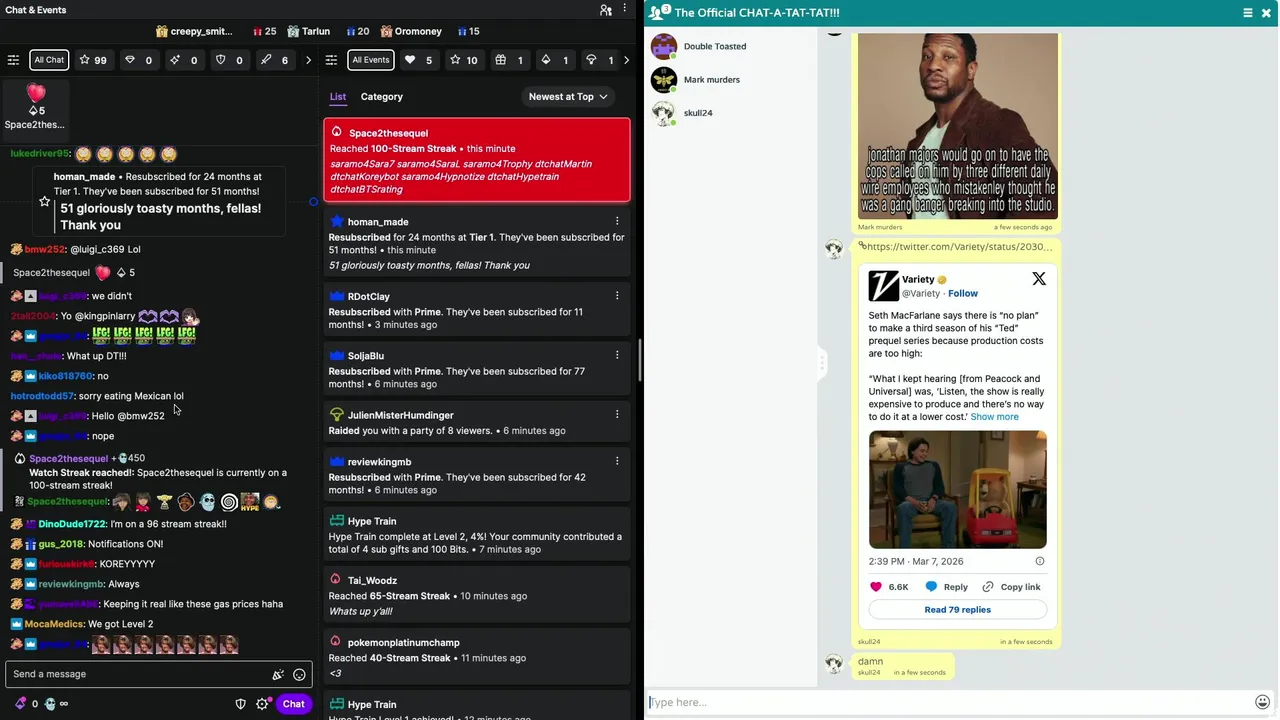Click the info icon beside tweet timestamp
Image resolution: width=1280 pixels, height=720 pixels.
(1039, 562)
